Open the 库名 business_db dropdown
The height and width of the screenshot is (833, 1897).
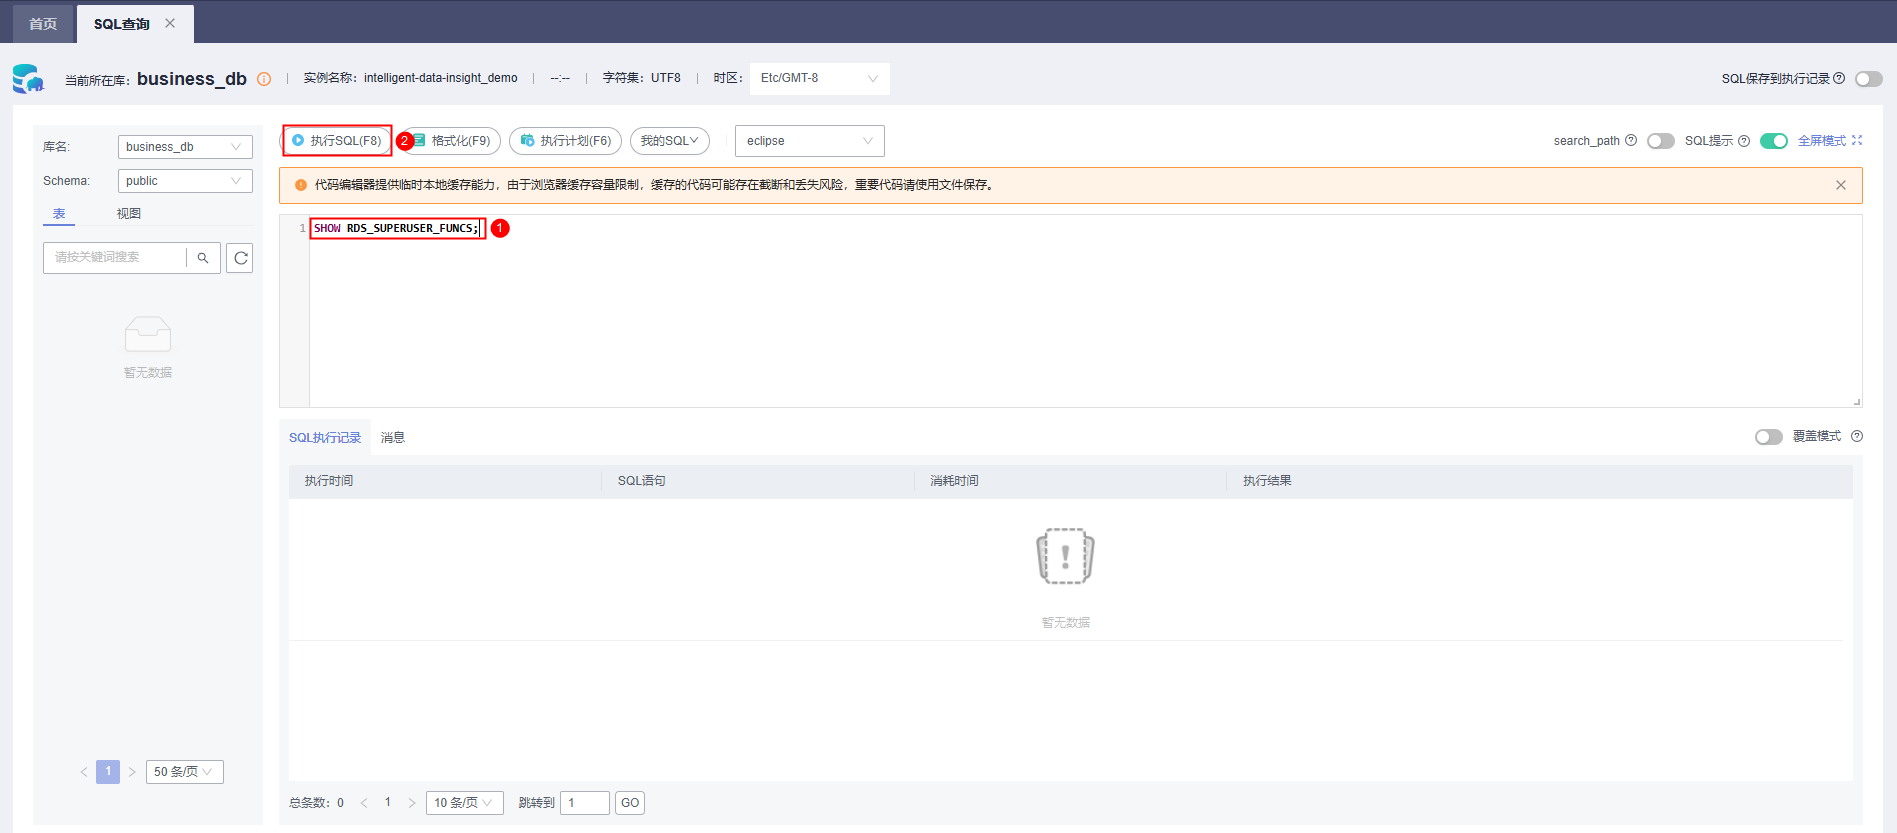[x=185, y=147]
